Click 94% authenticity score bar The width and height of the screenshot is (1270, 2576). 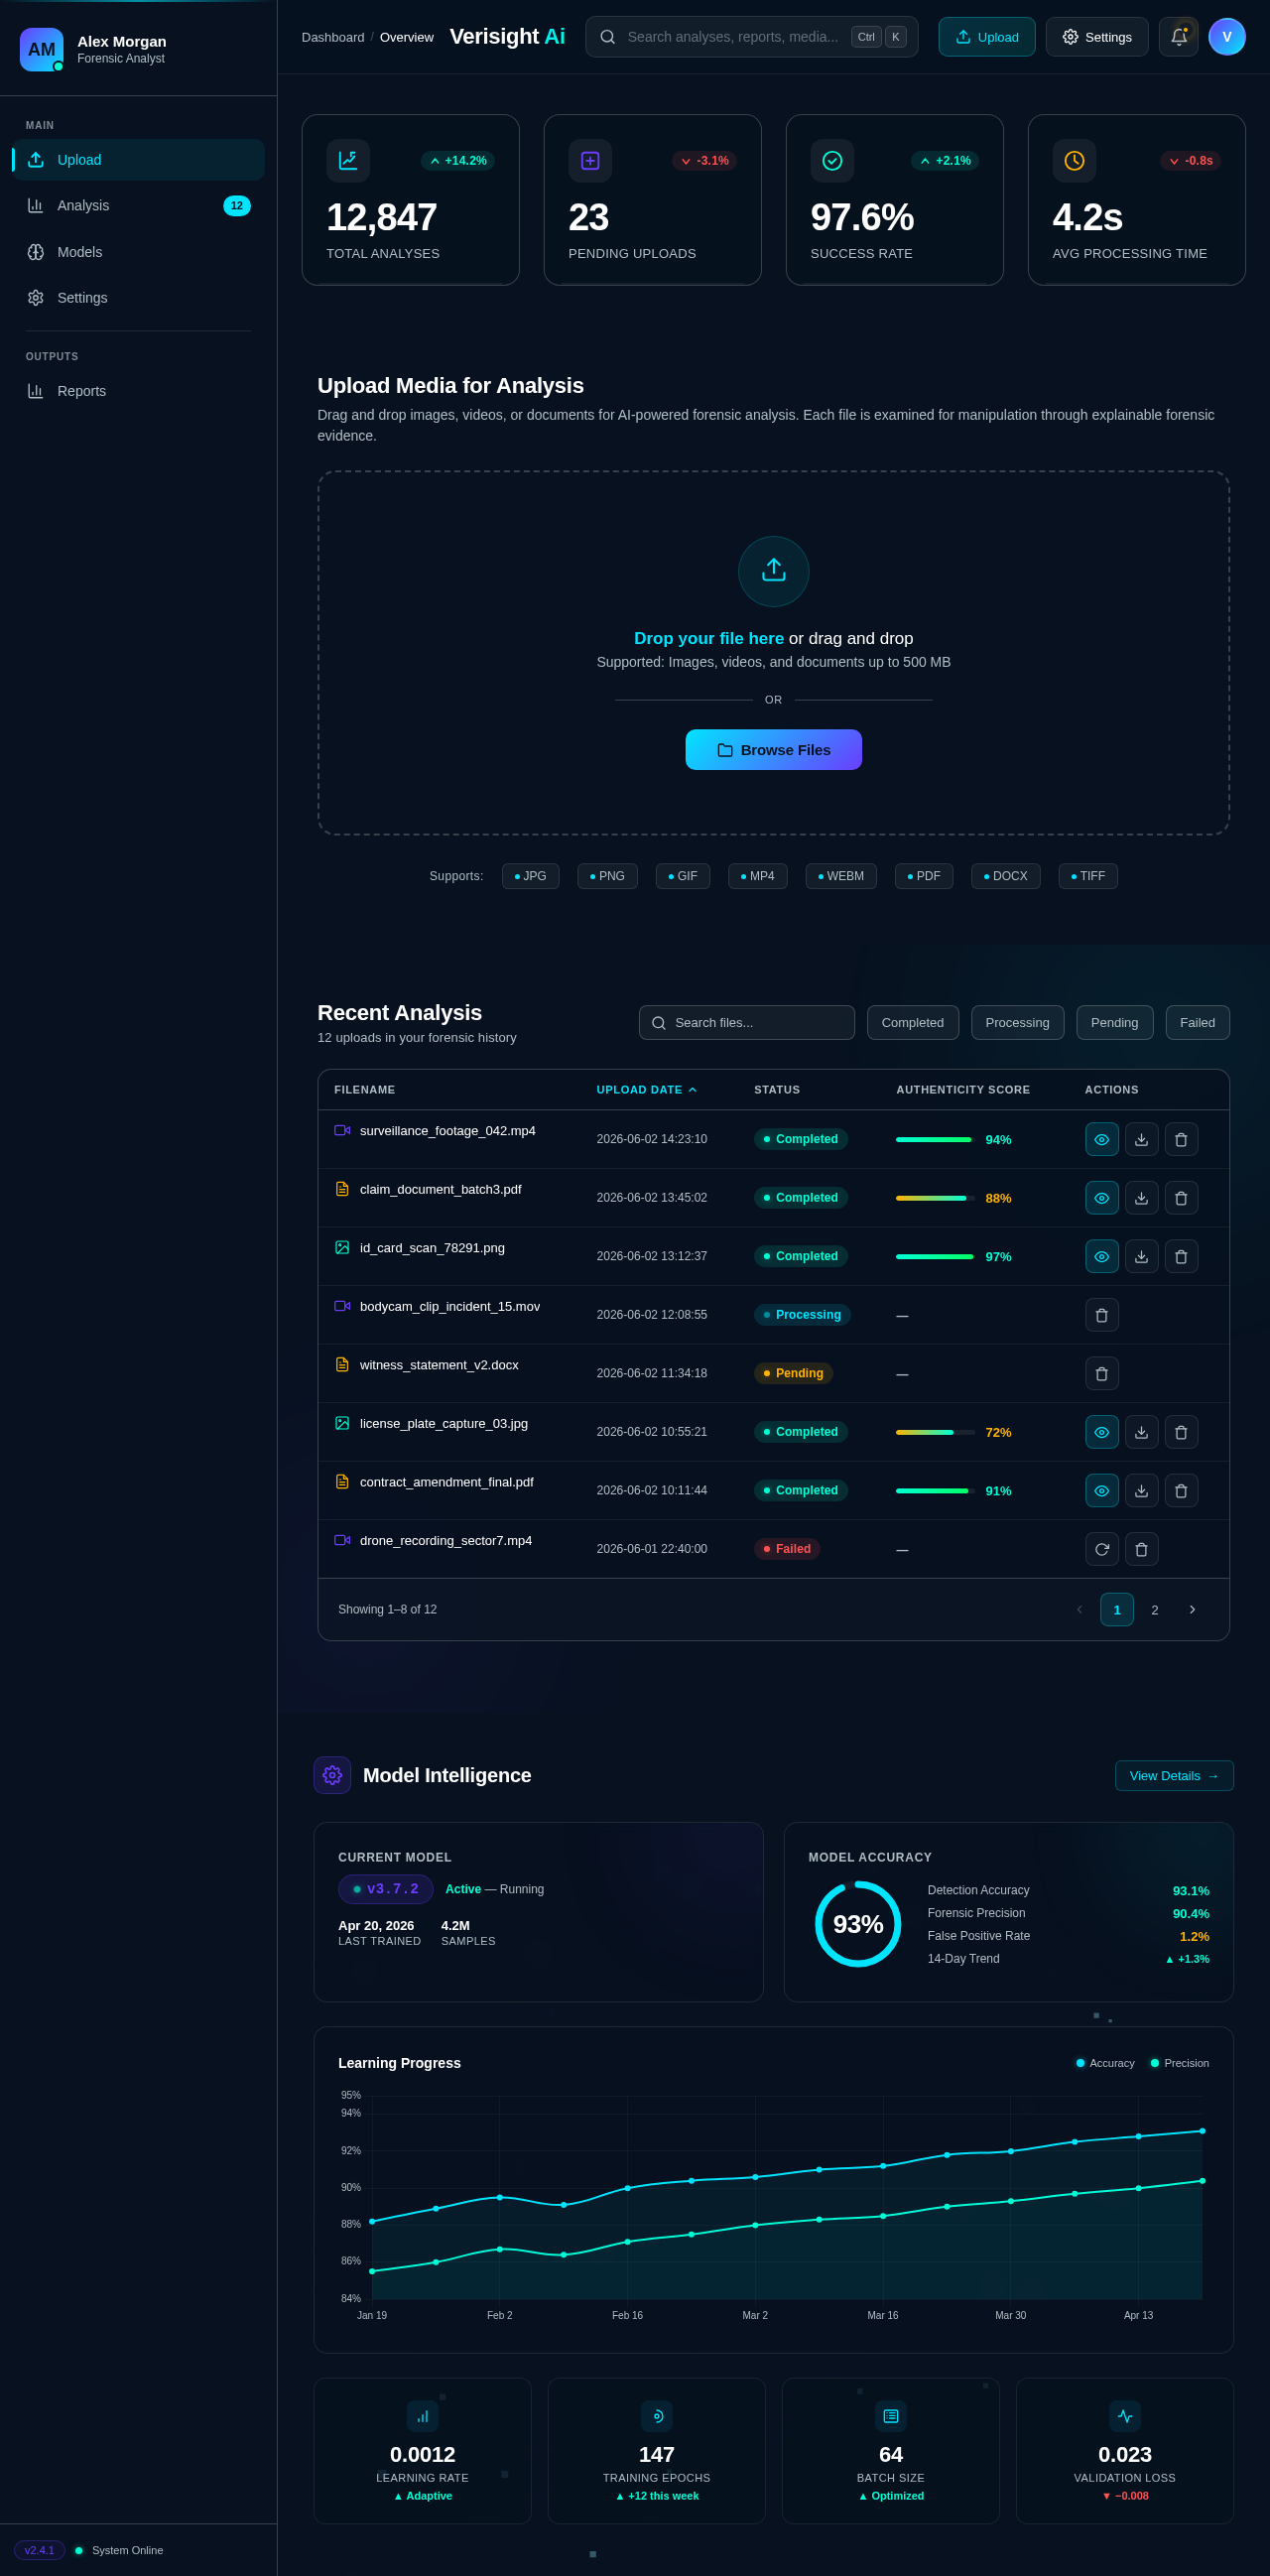(x=935, y=1139)
